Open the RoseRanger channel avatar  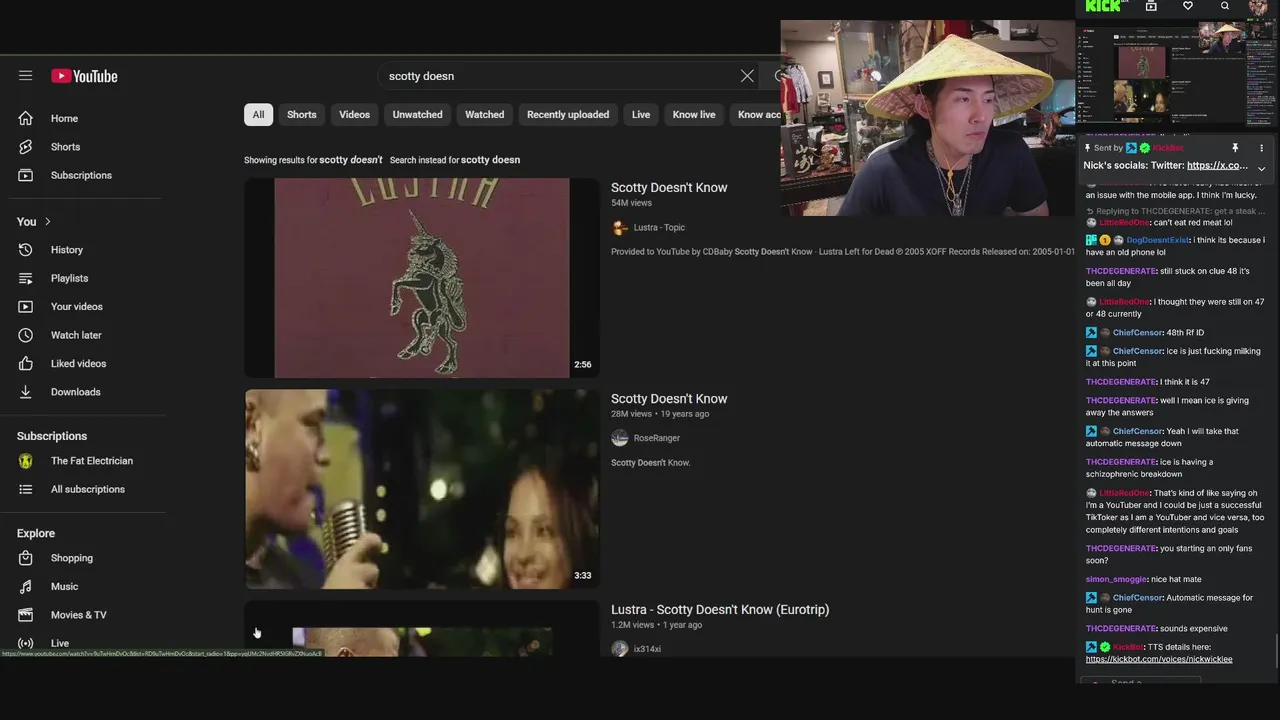point(620,438)
